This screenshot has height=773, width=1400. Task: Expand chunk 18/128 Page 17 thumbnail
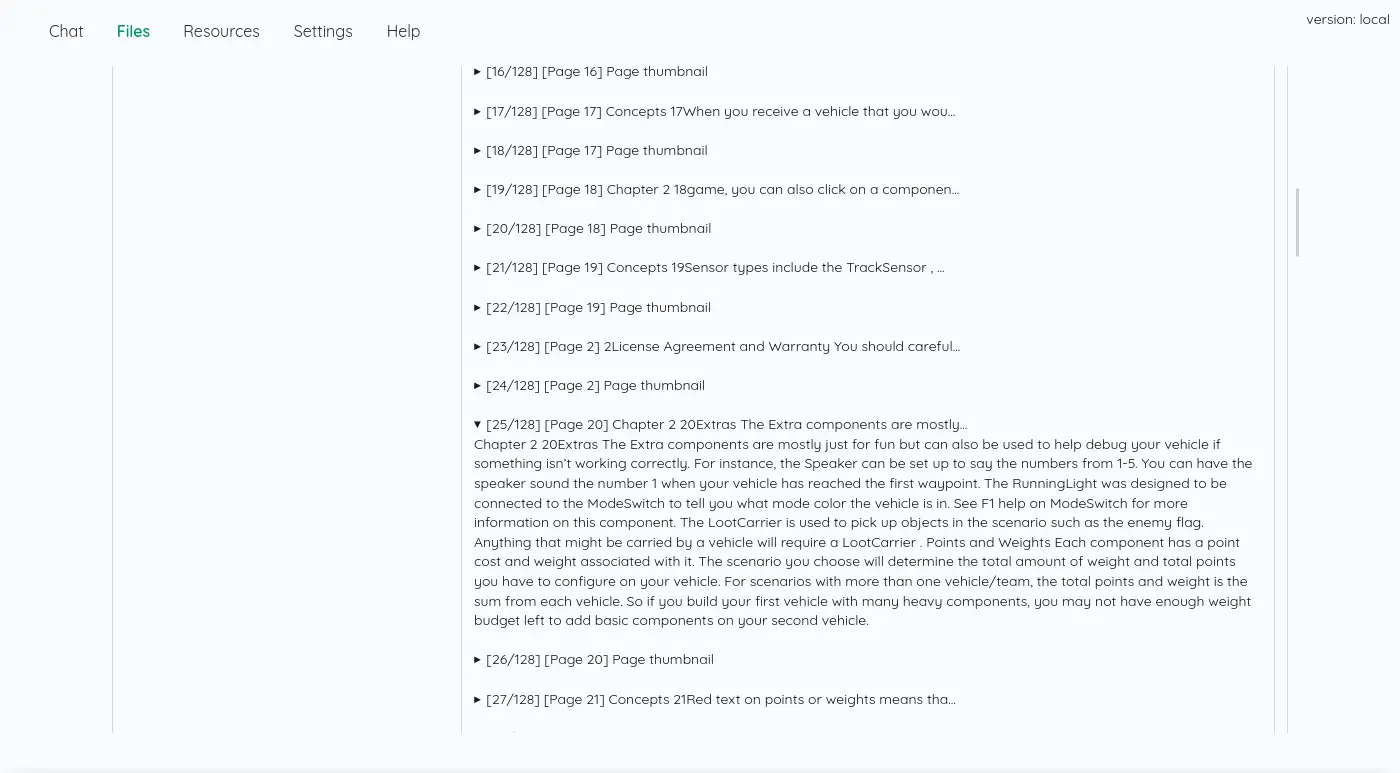[596, 151]
